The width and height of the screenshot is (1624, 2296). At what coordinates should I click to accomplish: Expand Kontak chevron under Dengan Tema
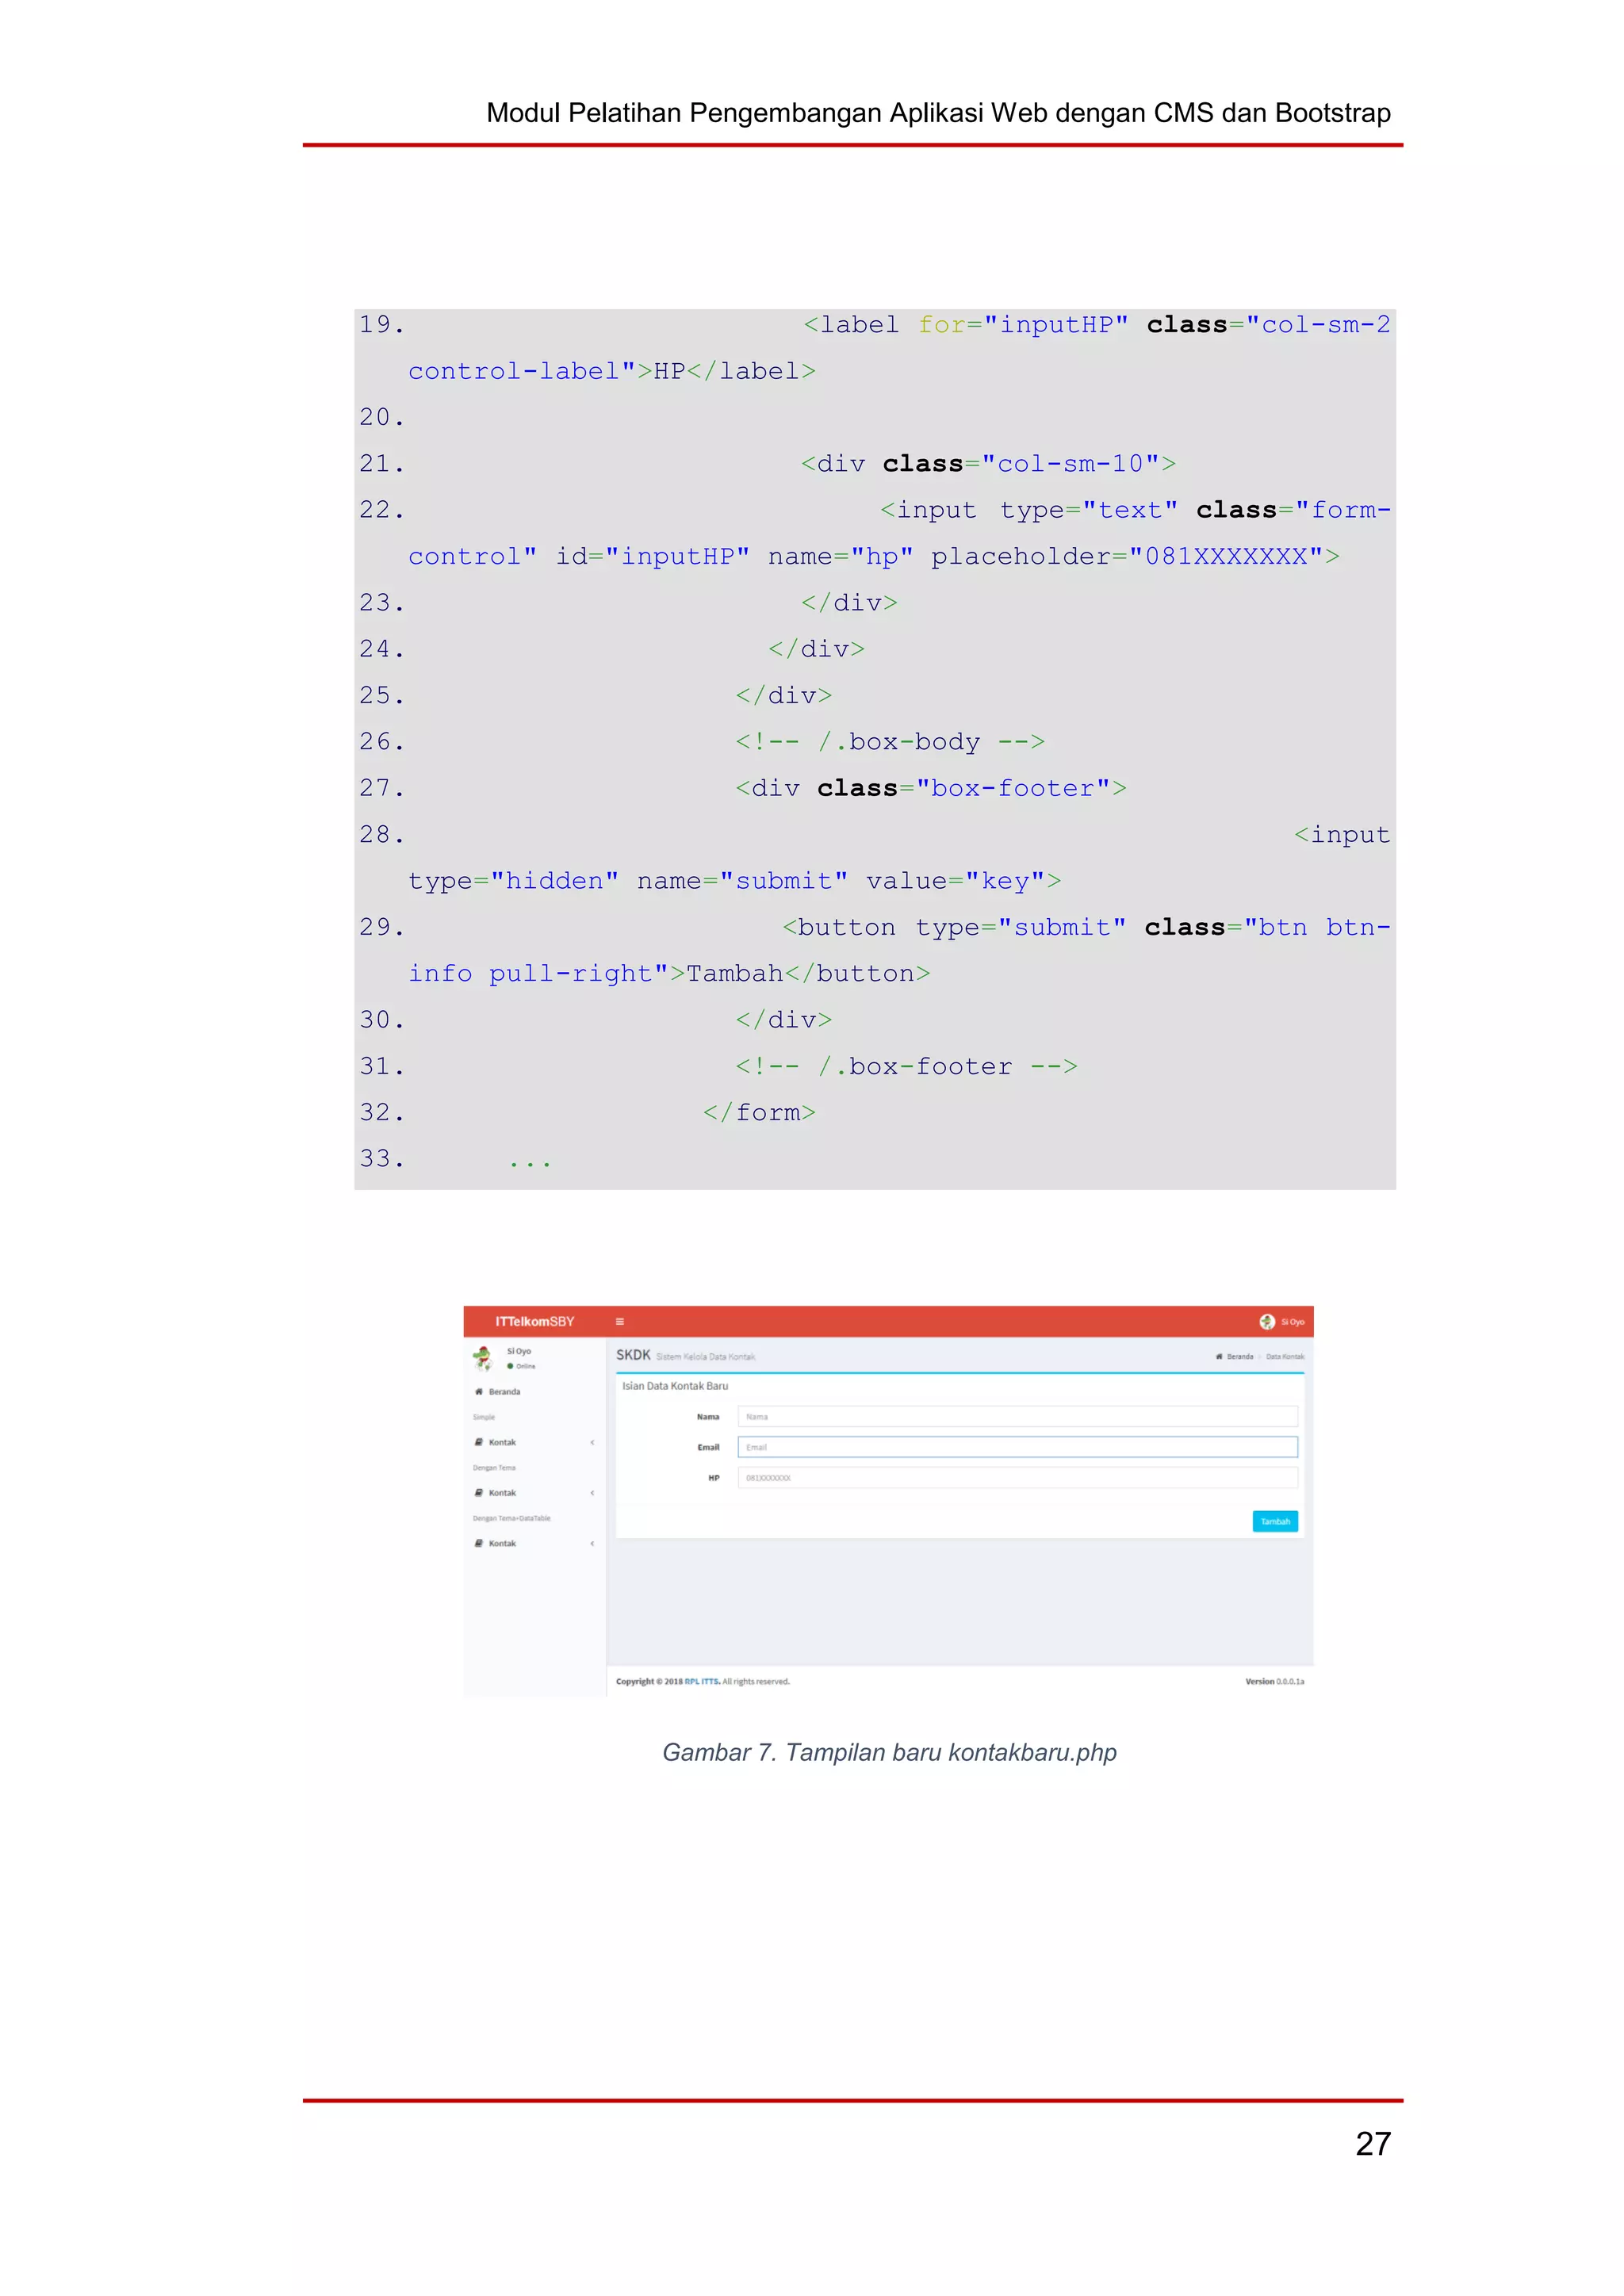coord(592,1492)
